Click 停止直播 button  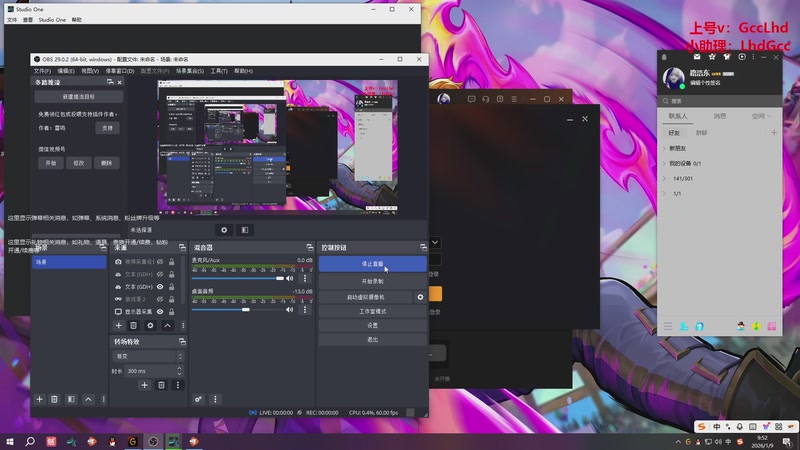(372, 264)
